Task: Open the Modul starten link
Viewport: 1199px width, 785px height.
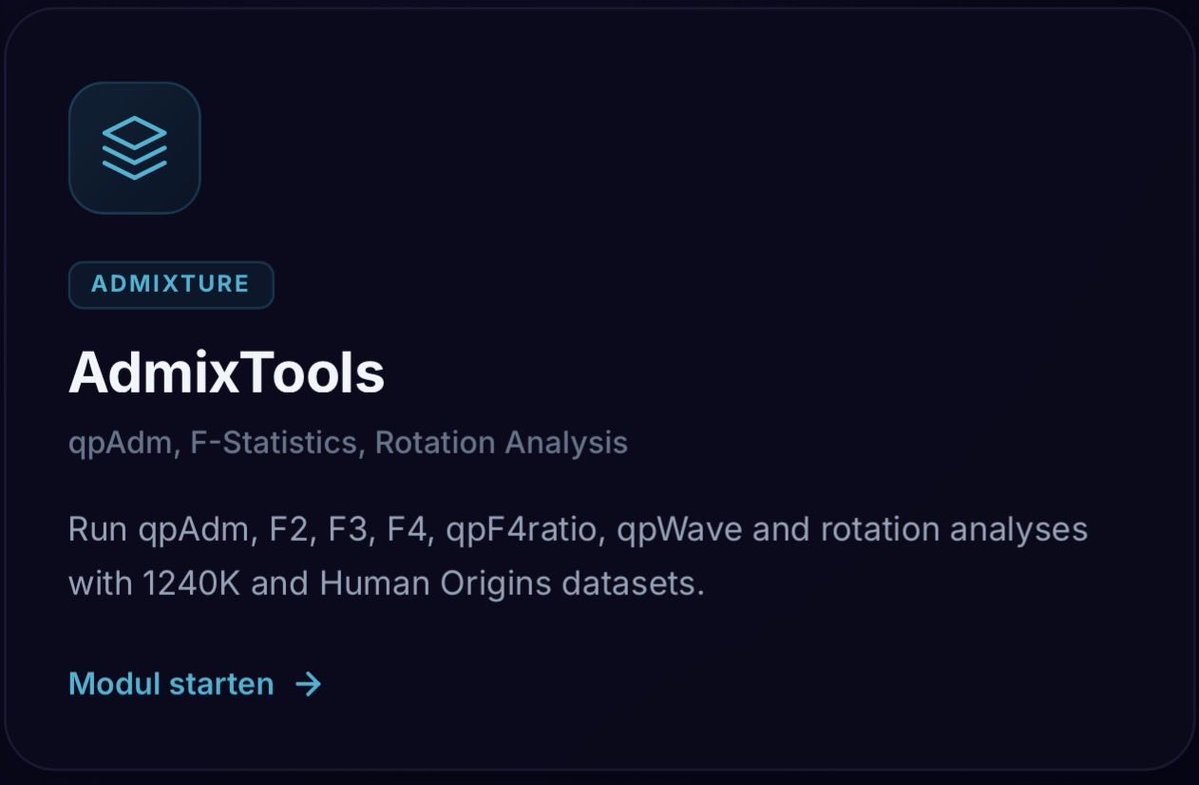Action: tap(195, 684)
